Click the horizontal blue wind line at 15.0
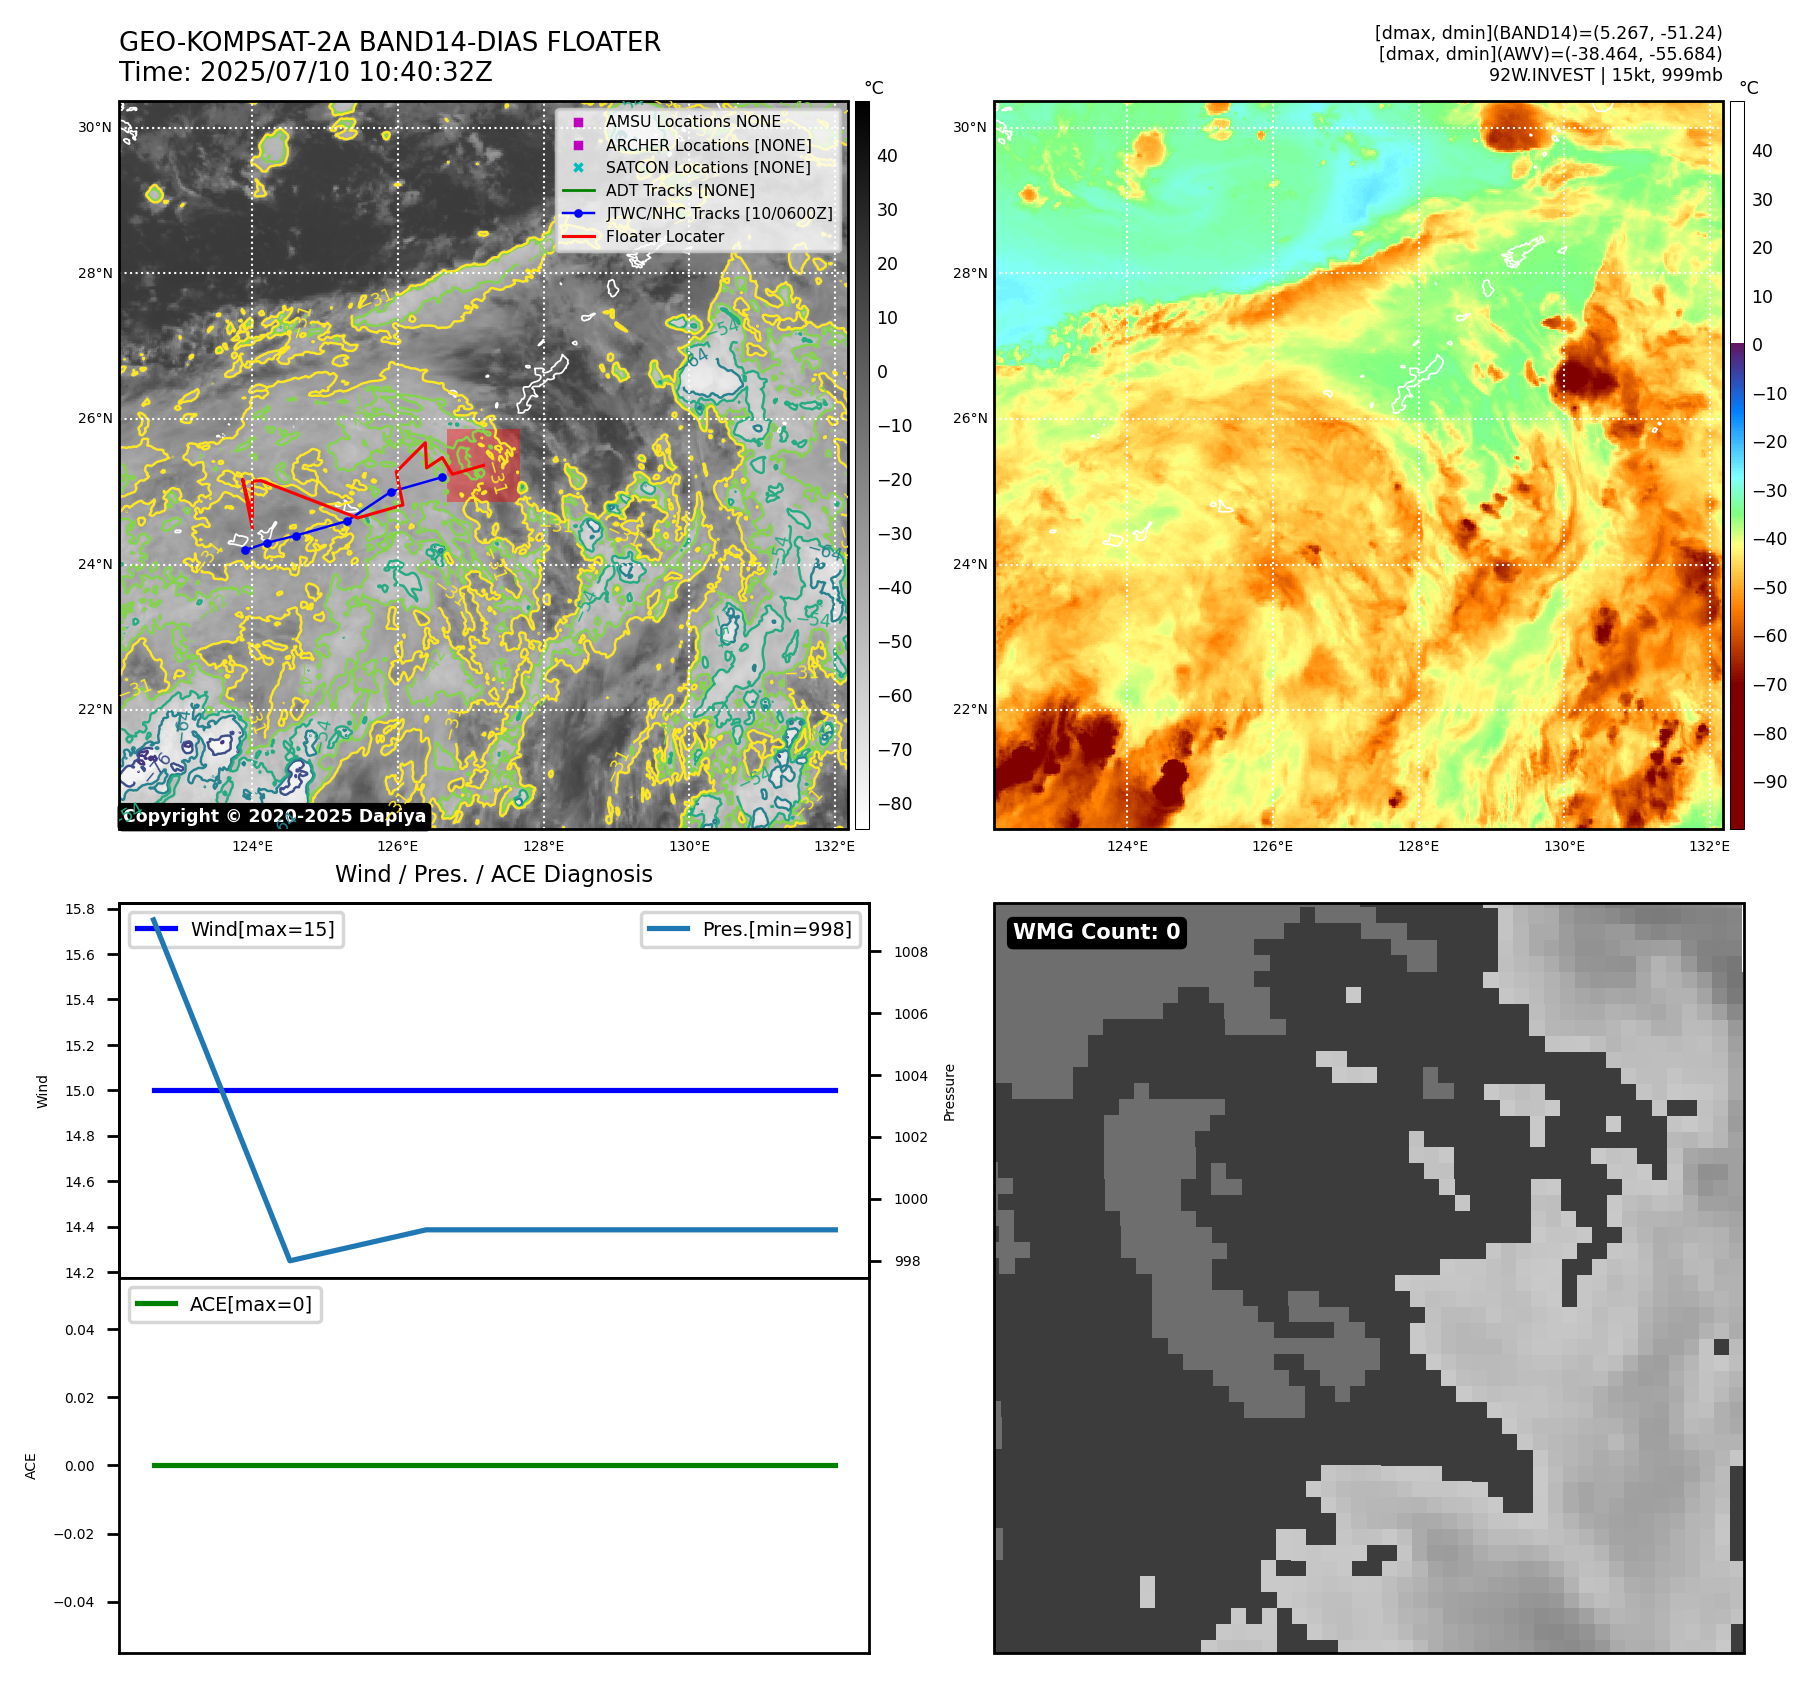Image resolution: width=1813 pixels, height=1690 pixels. point(495,1090)
